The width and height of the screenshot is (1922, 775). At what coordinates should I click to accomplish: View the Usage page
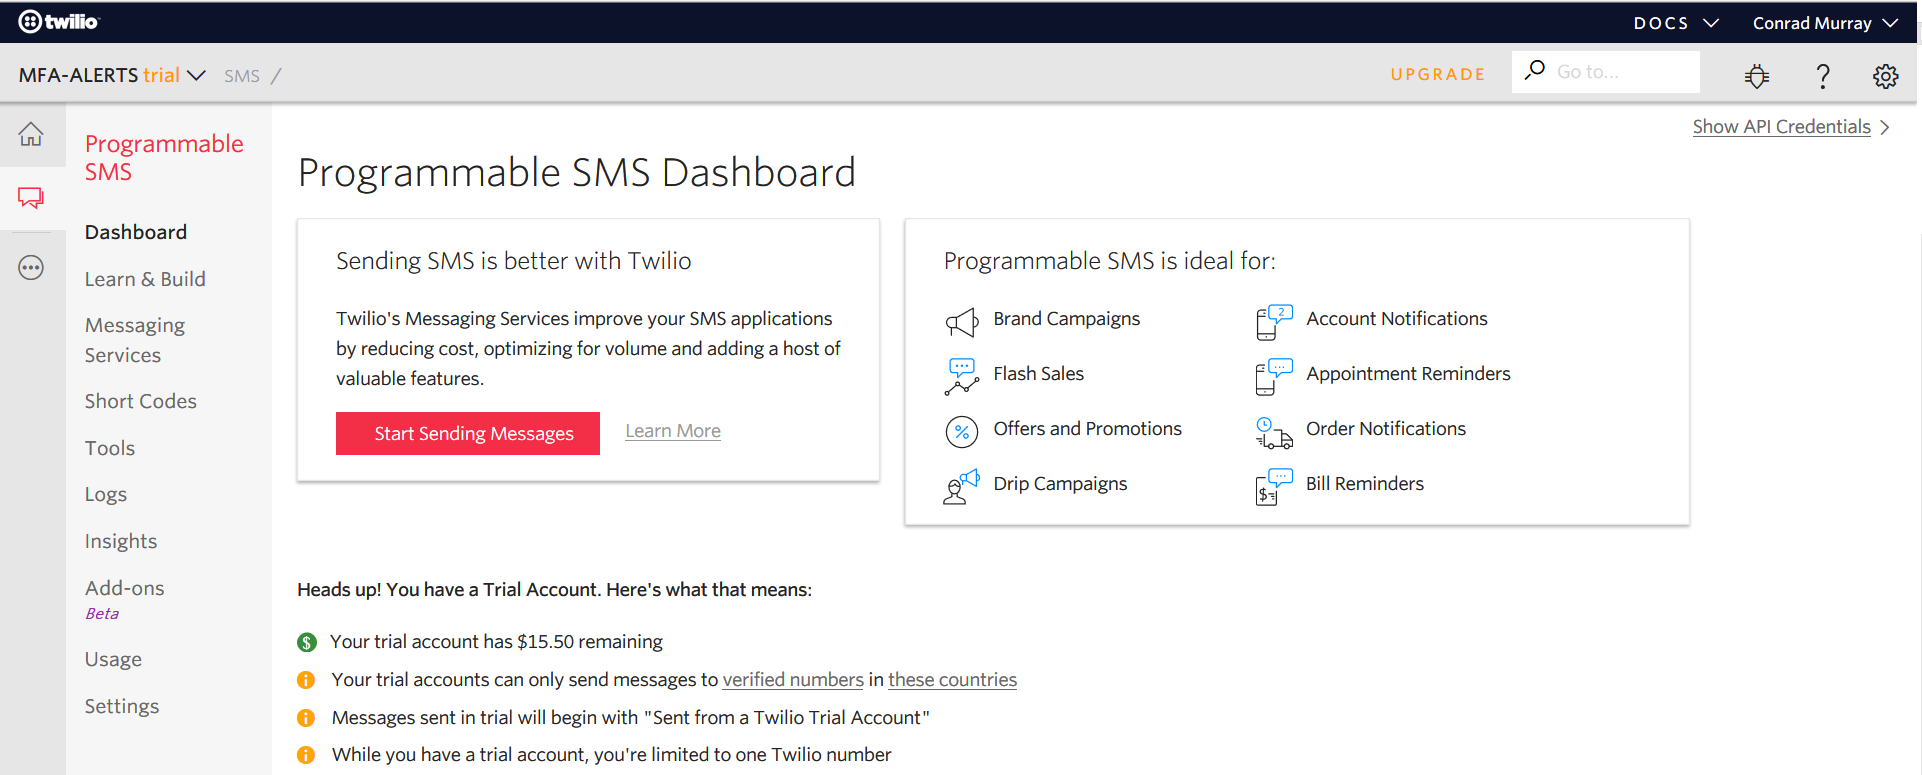click(113, 659)
